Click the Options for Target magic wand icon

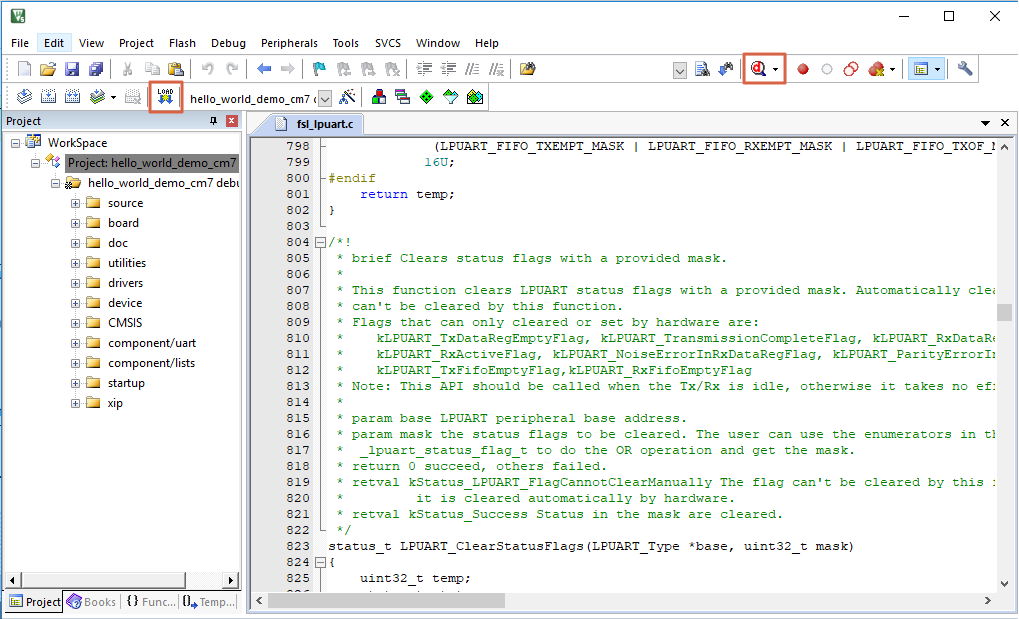347,97
